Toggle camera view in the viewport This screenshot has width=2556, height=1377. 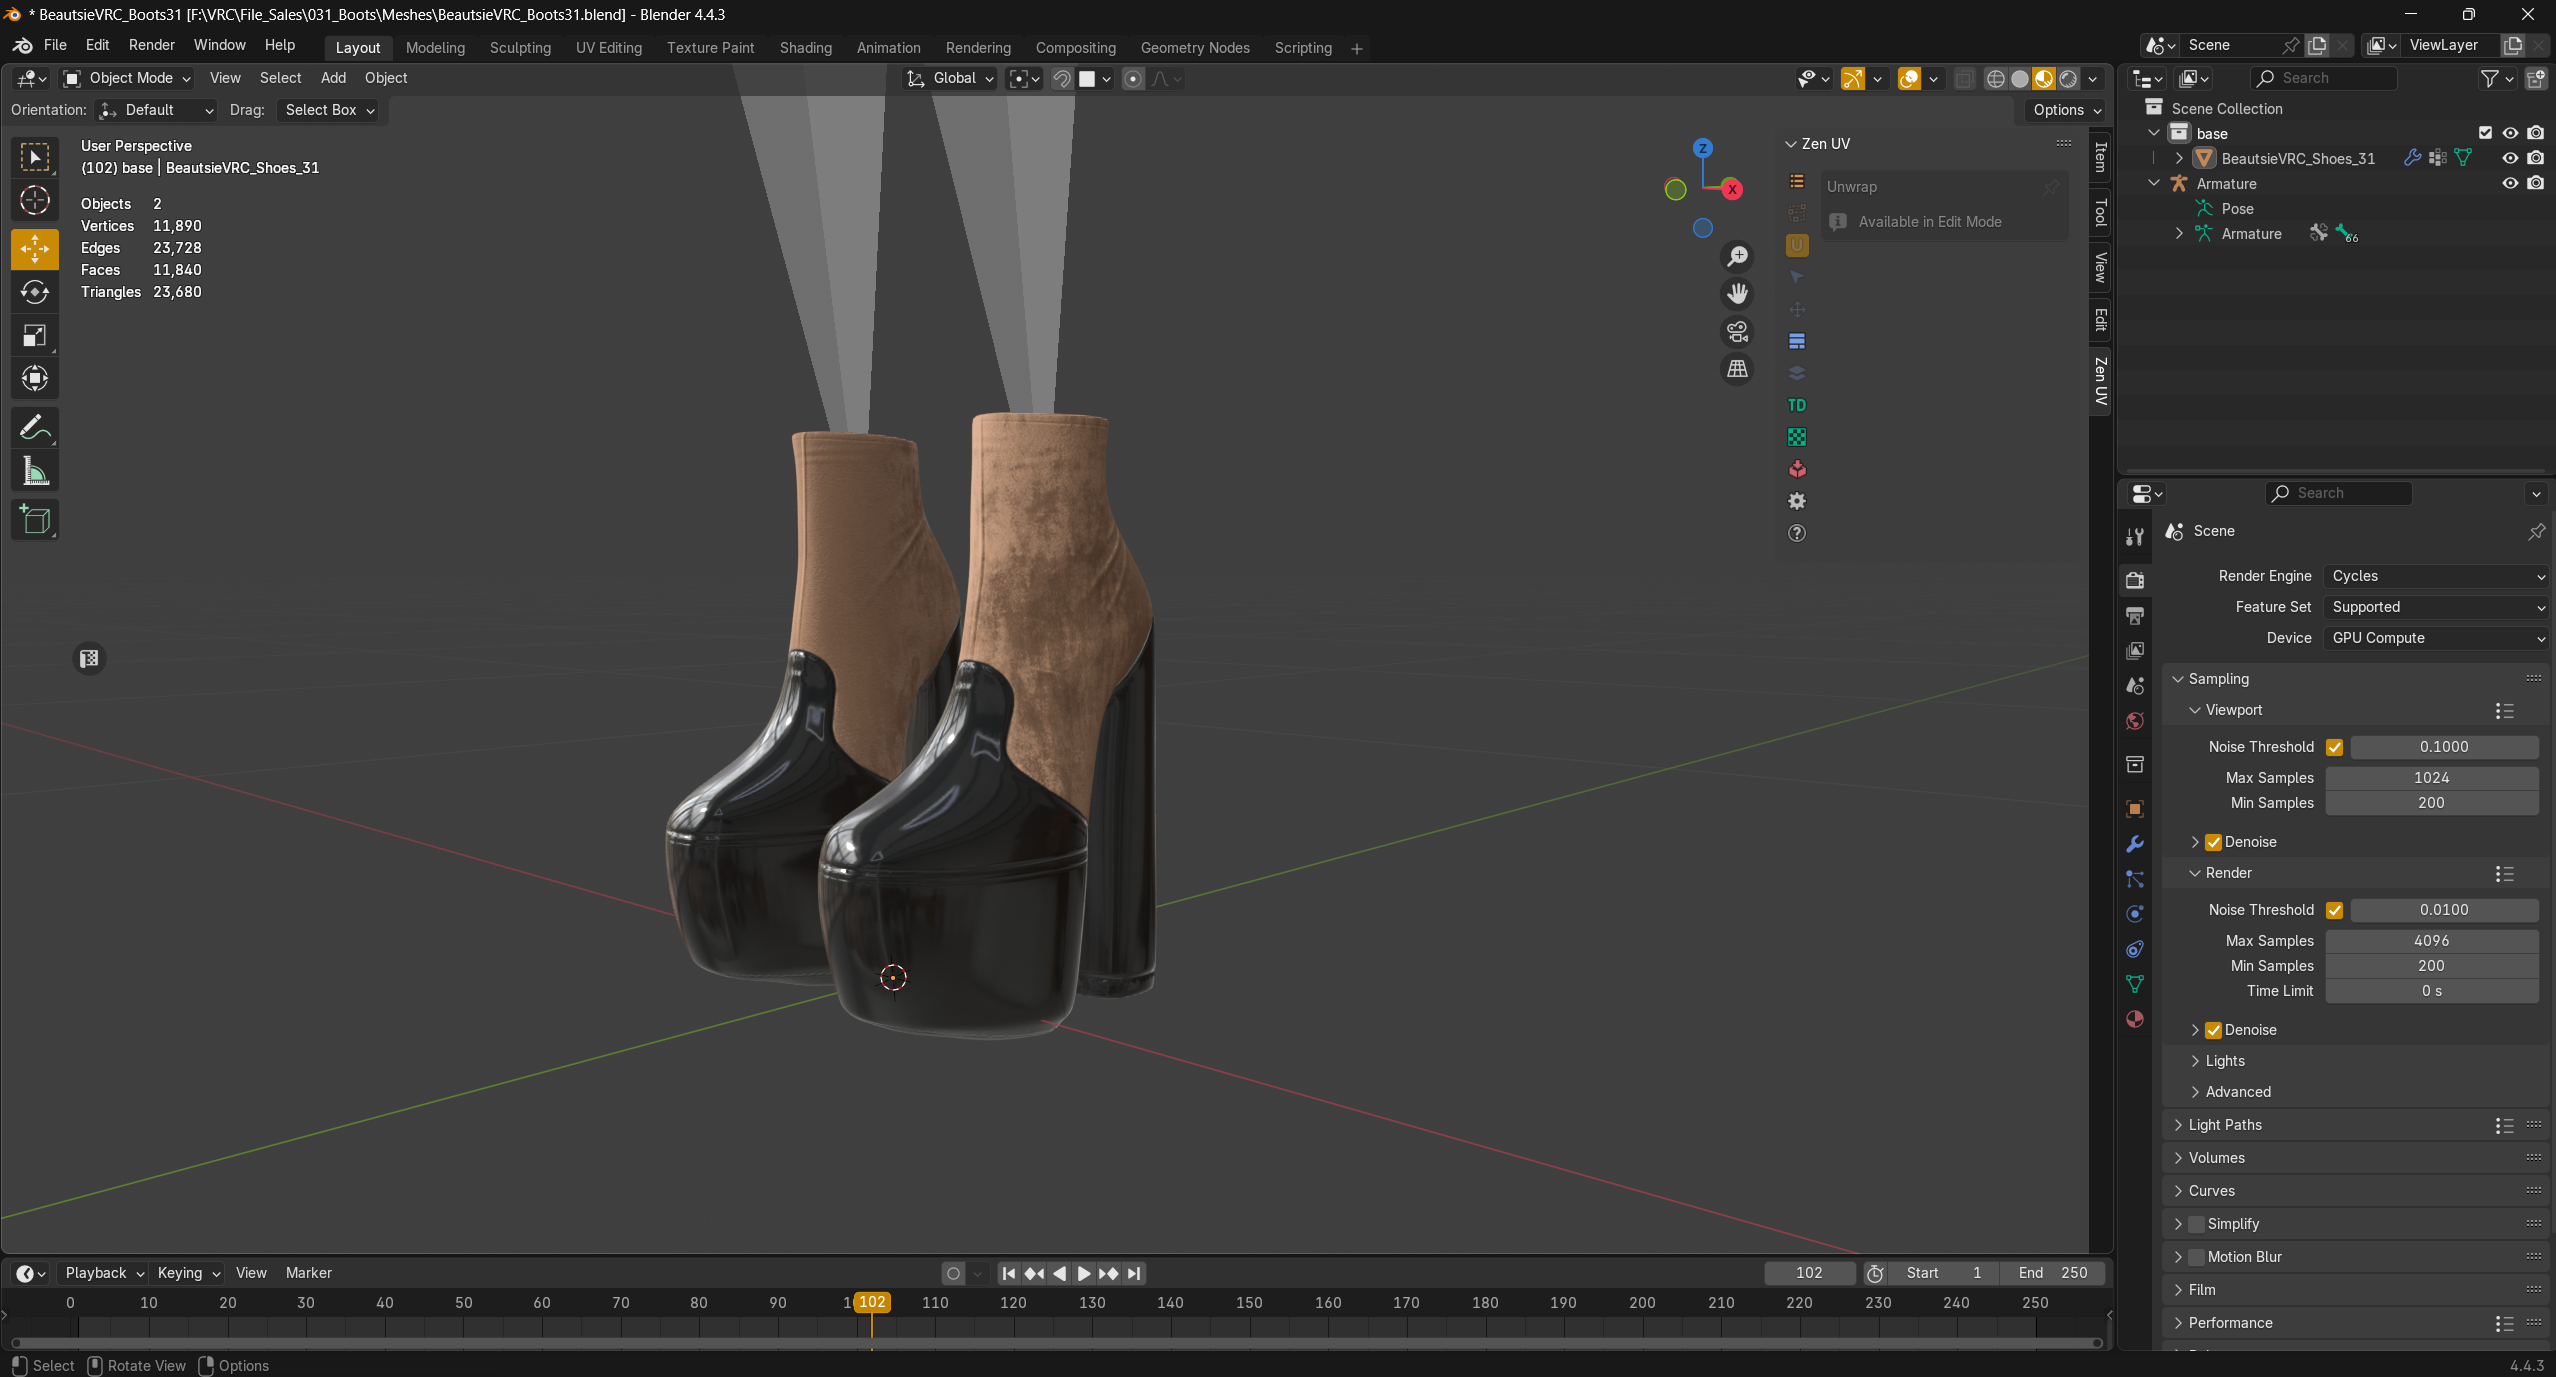point(1738,332)
